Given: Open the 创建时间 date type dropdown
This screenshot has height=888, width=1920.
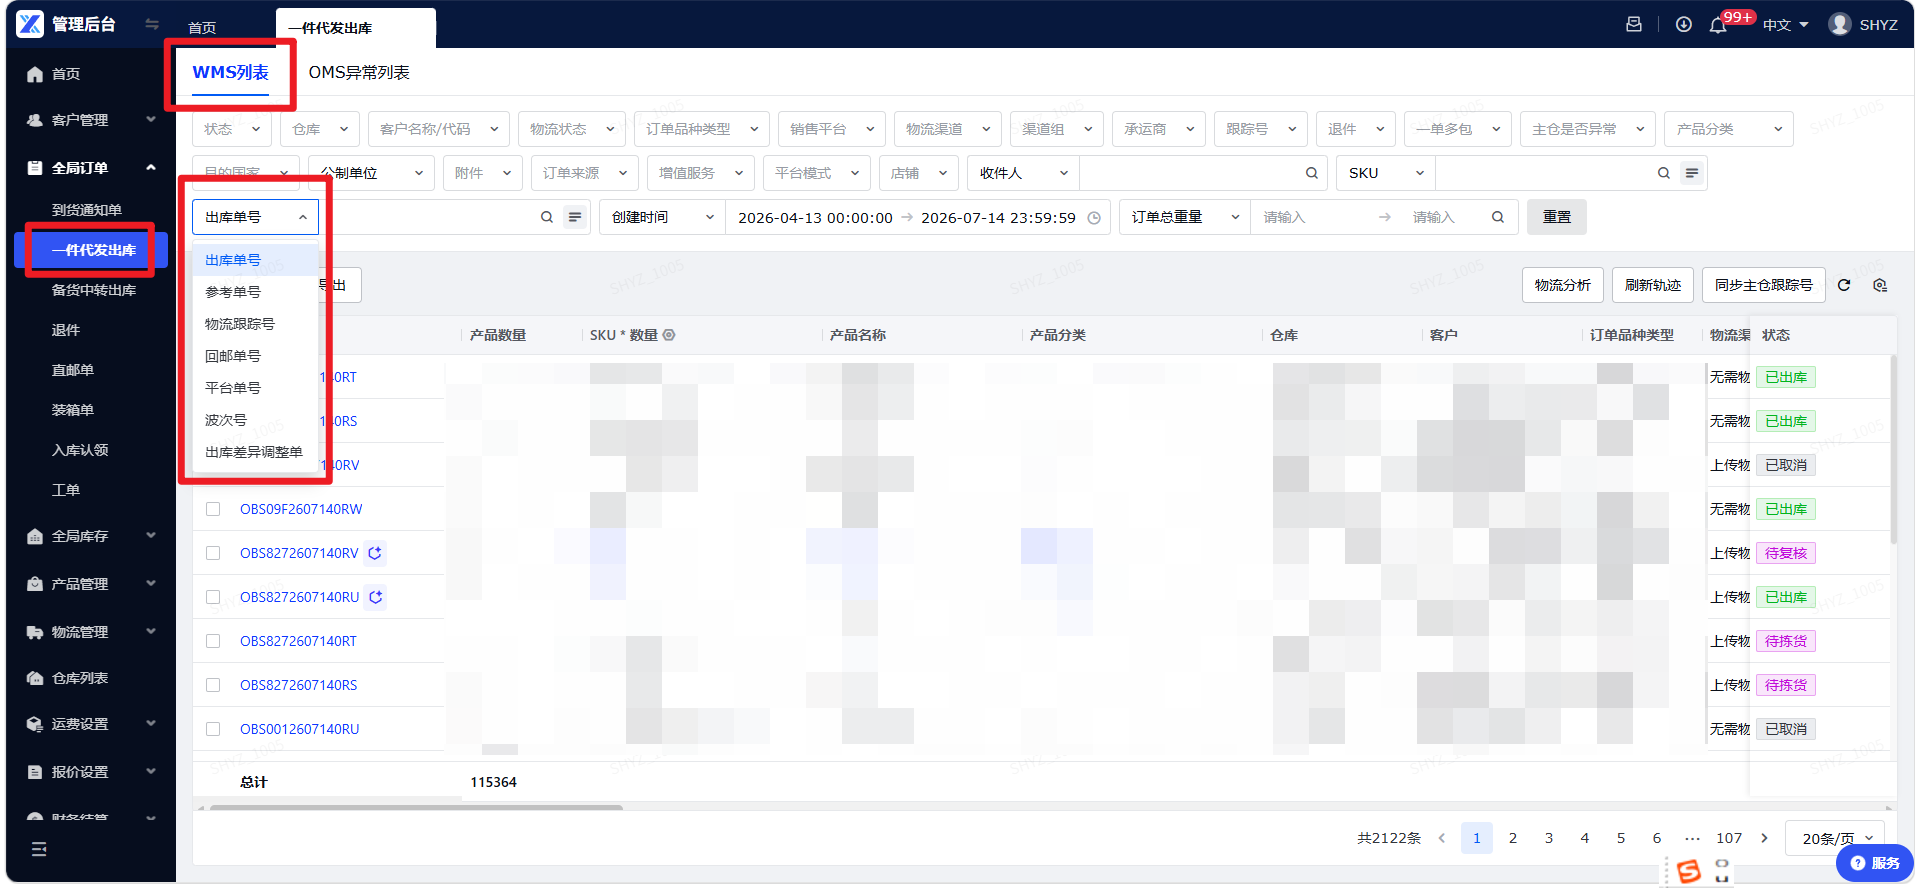Looking at the screenshot, I should pyautogui.click(x=663, y=217).
